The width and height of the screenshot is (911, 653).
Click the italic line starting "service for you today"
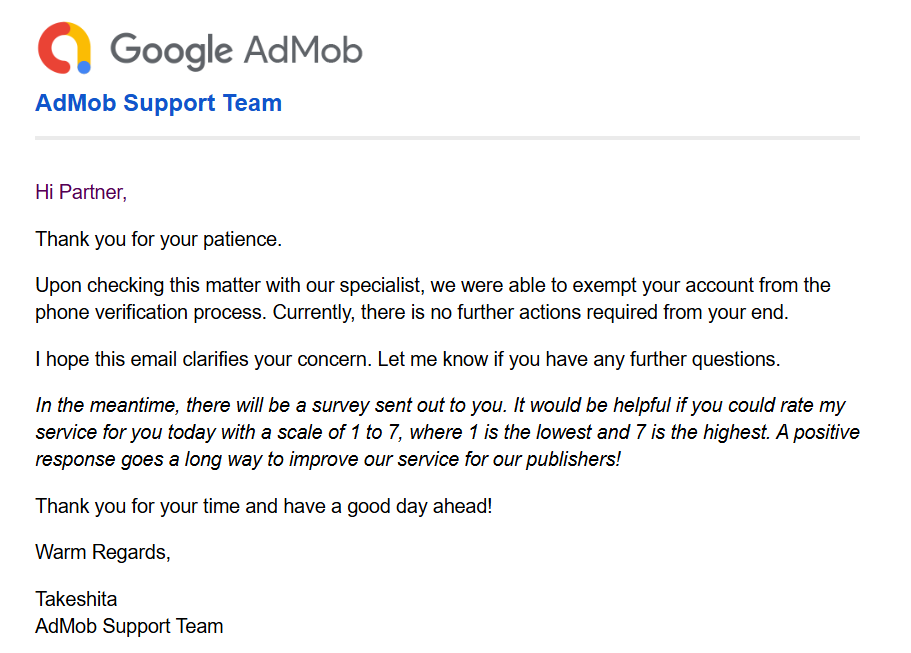447,433
